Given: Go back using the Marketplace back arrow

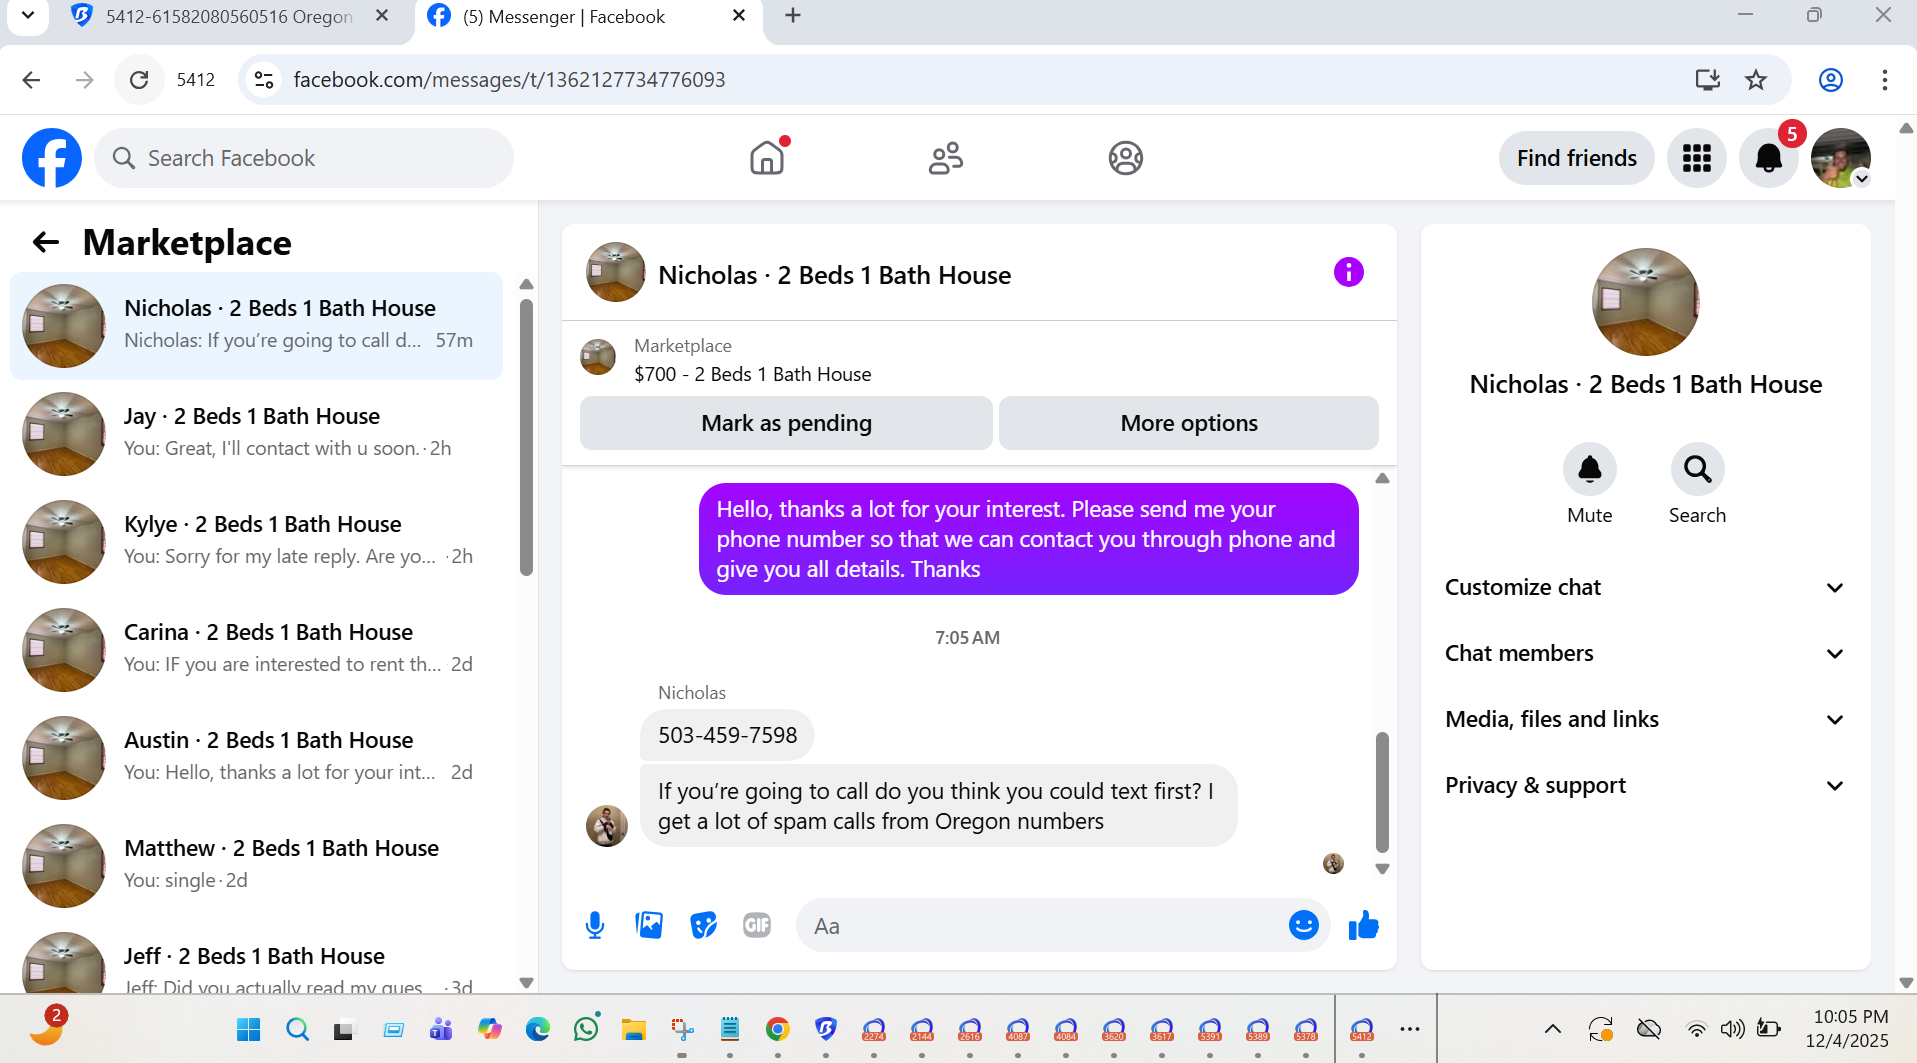Looking at the screenshot, I should (46, 242).
